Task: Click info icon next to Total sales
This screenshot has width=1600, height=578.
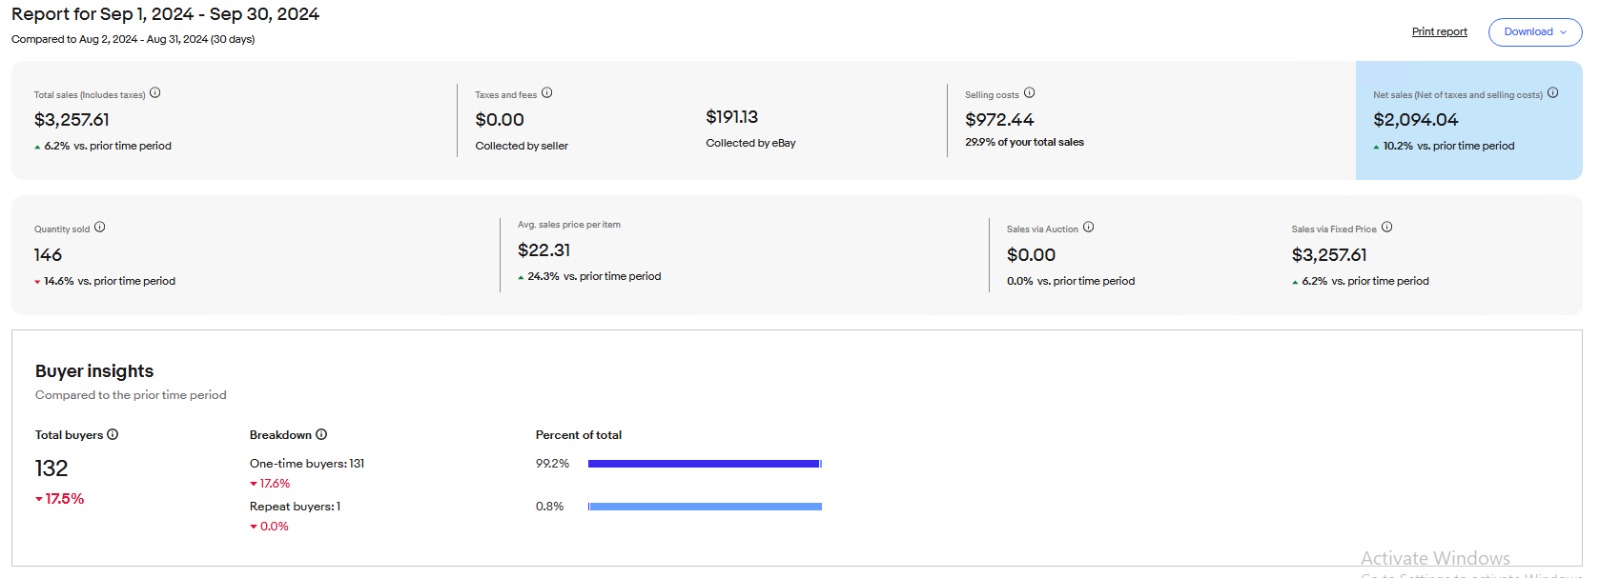Action: coord(155,93)
